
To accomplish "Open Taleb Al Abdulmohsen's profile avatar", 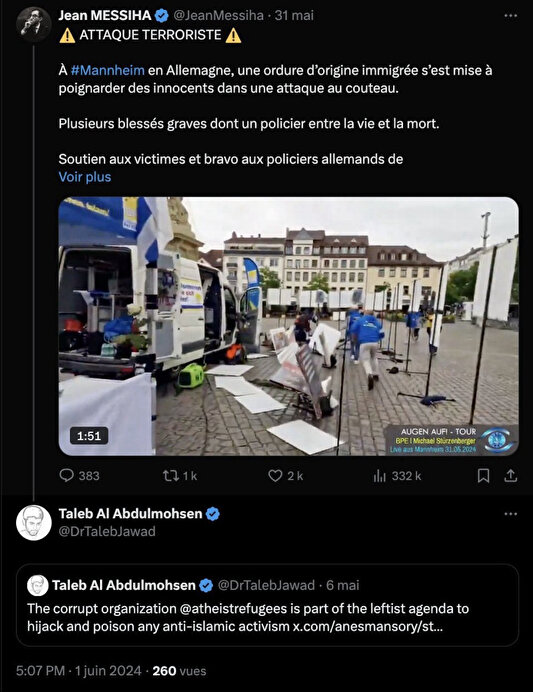I will 34,523.
